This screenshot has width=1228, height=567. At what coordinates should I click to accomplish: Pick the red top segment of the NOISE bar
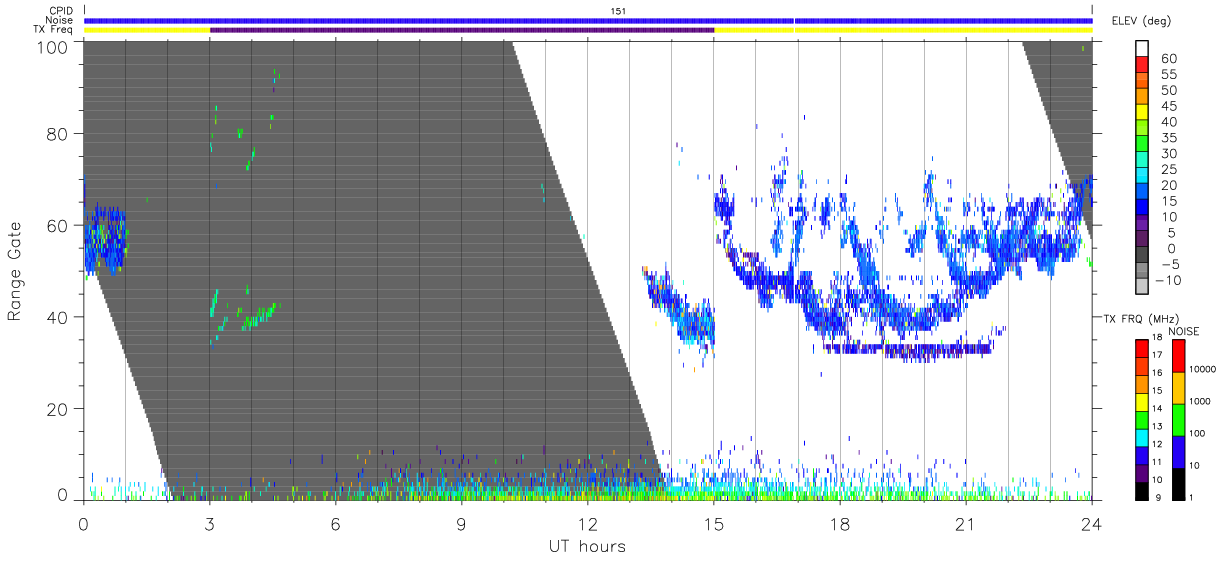[x=1178, y=355]
